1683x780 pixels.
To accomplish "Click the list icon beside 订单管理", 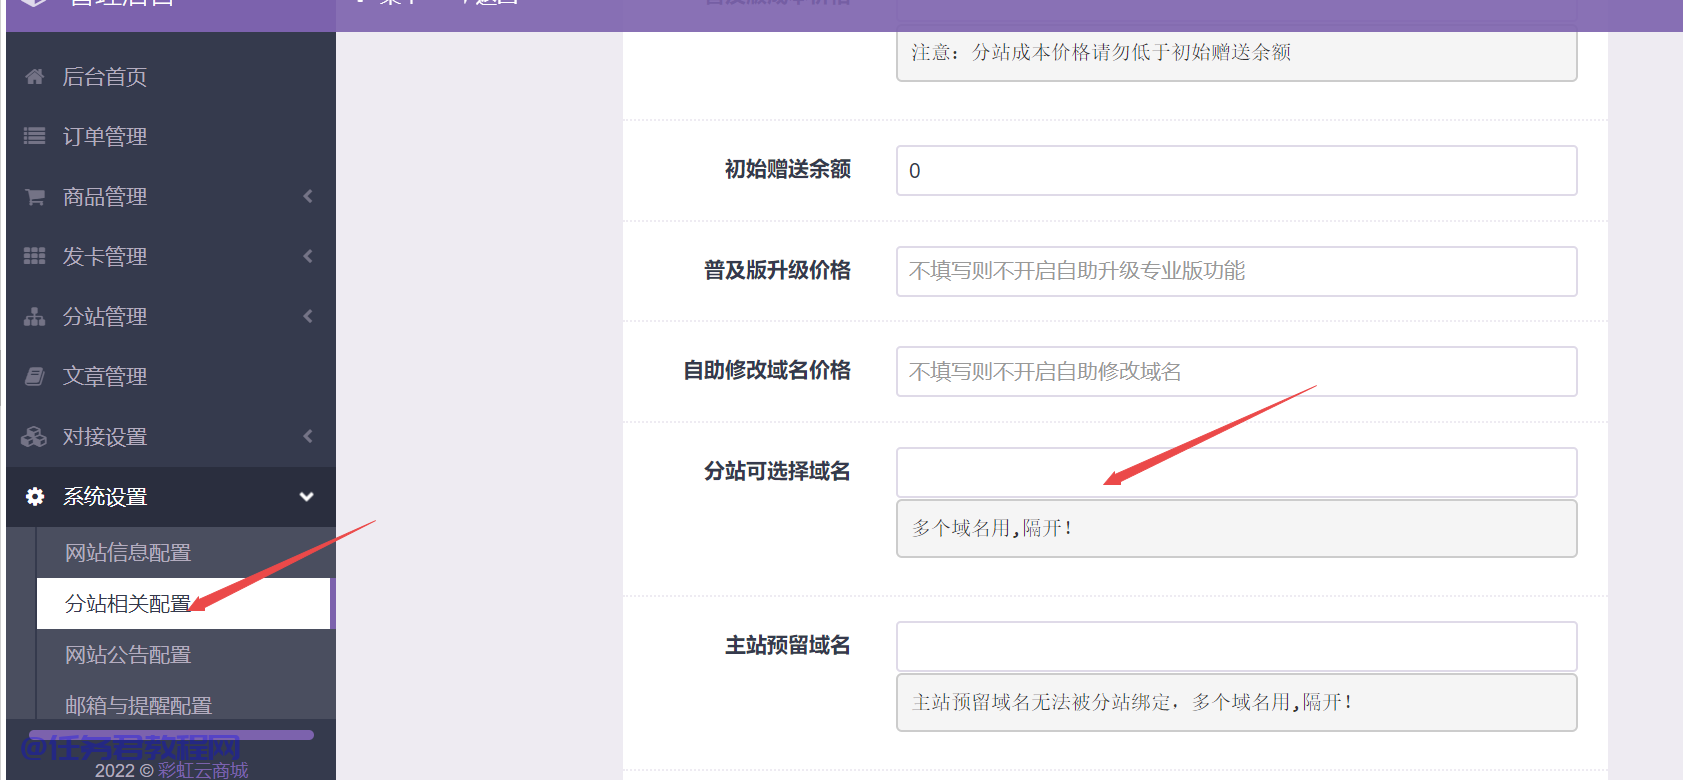I will [x=34, y=136].
